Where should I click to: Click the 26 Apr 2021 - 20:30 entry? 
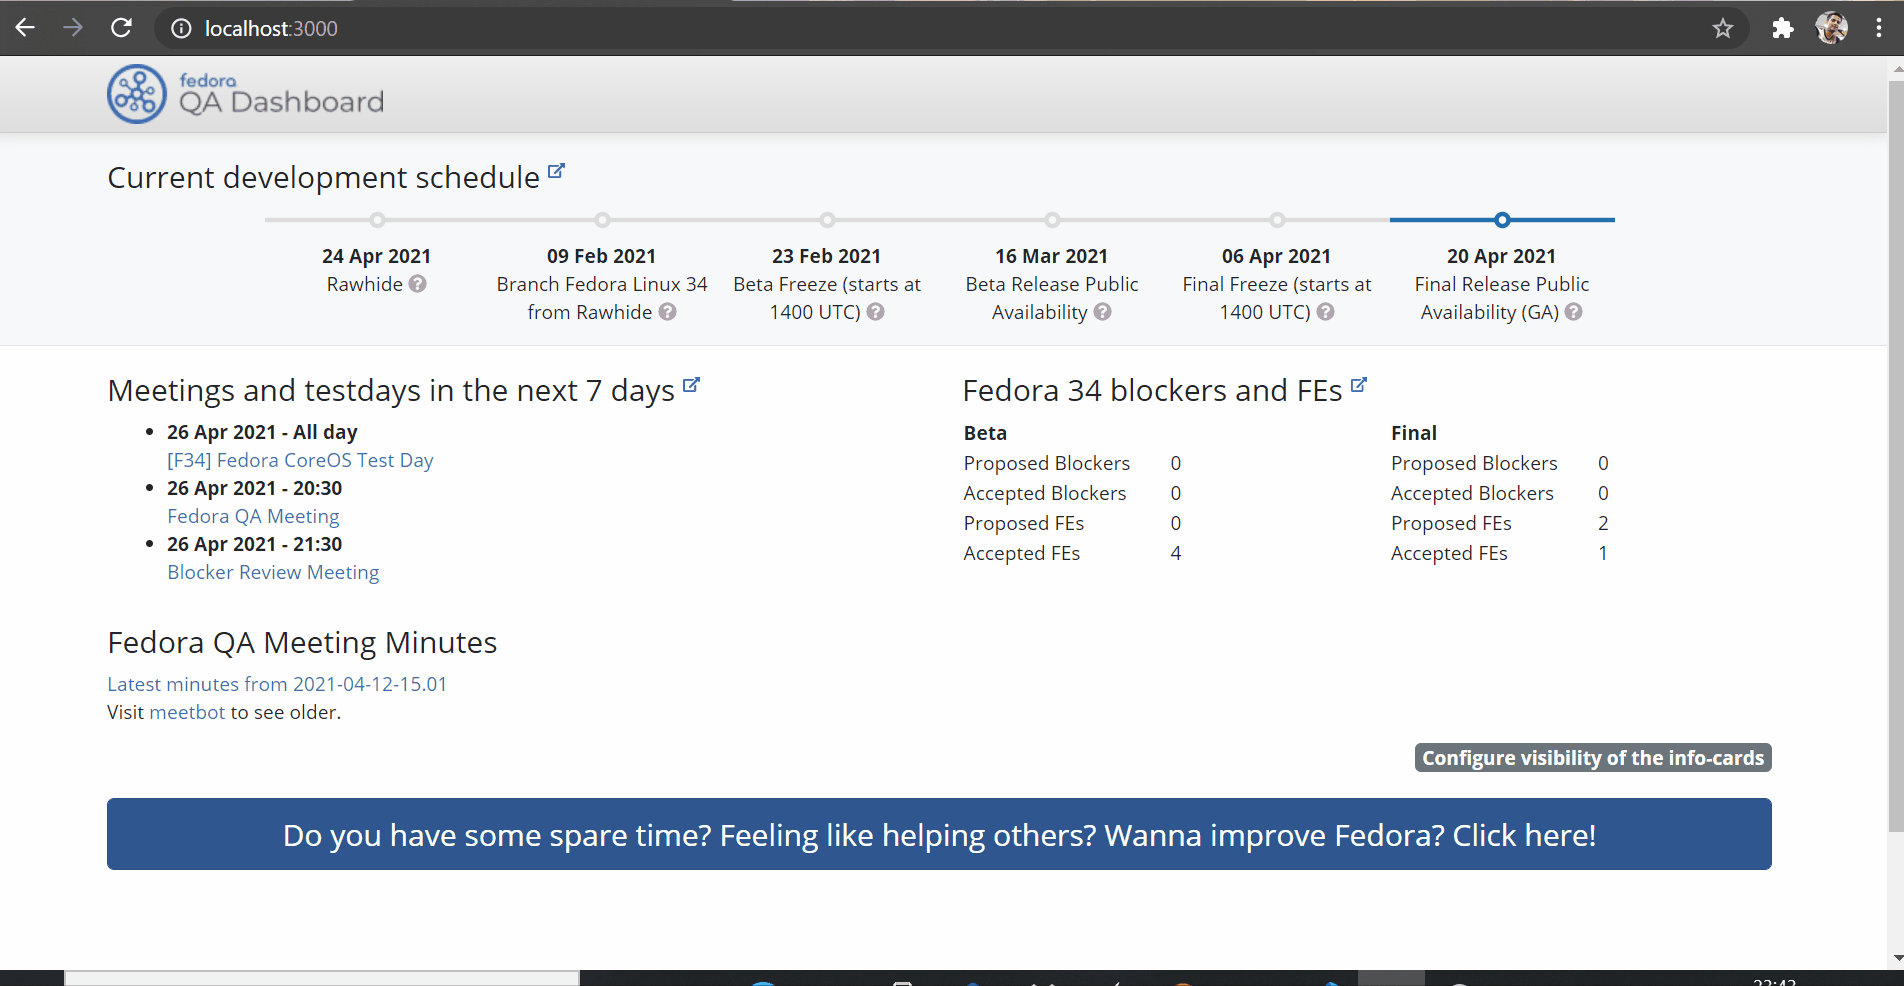tap(254, 488)
